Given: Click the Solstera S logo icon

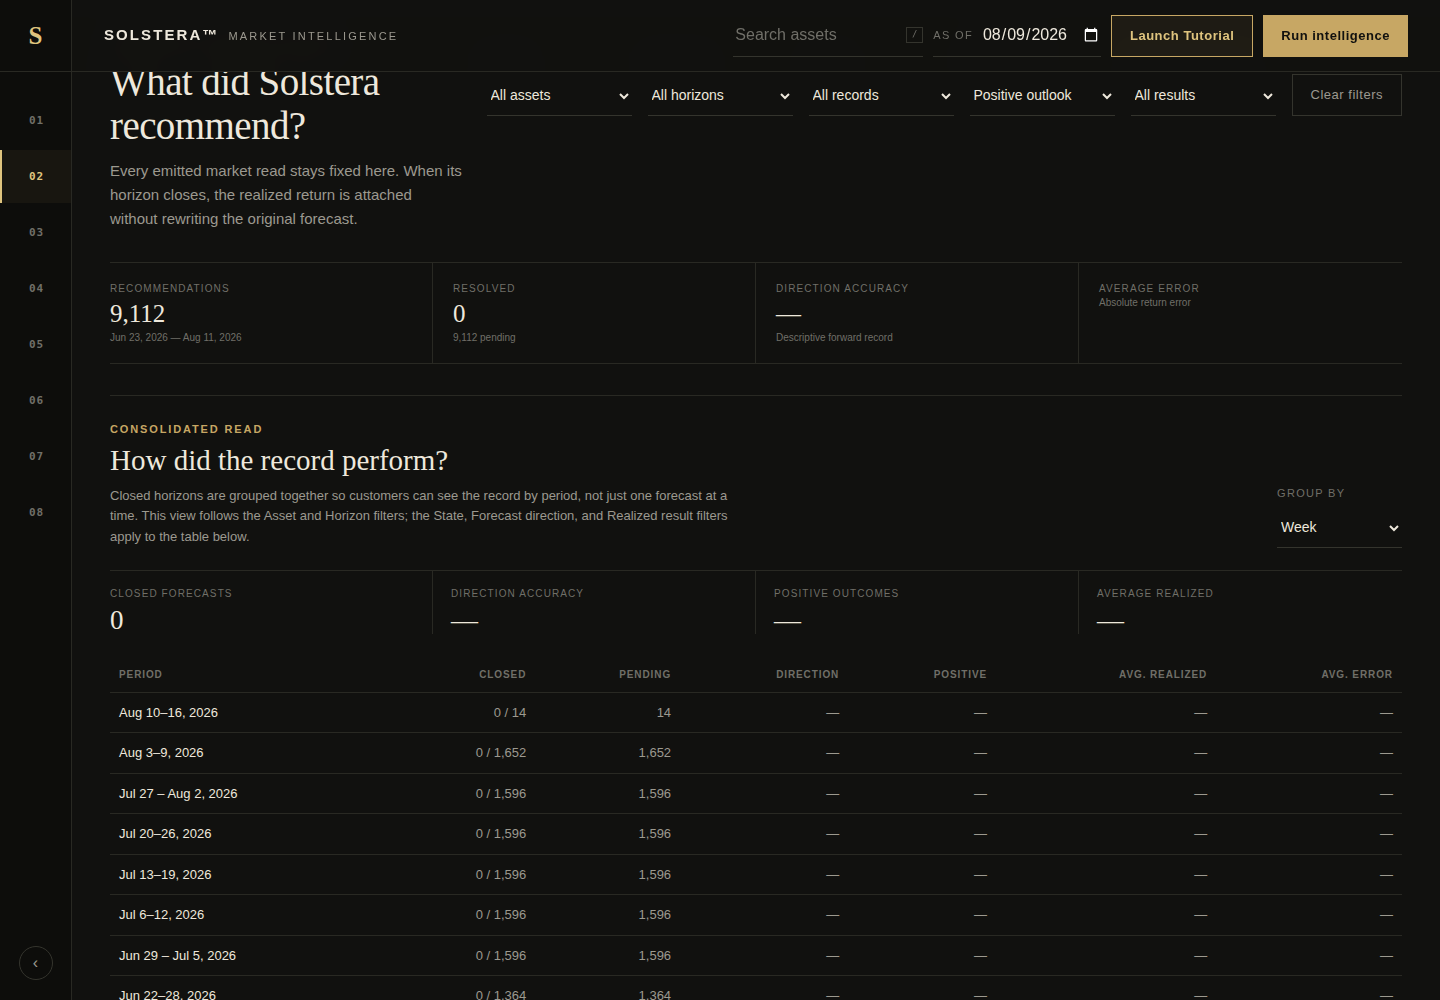Looking at the screenshot, I should [x=35, y=36].
